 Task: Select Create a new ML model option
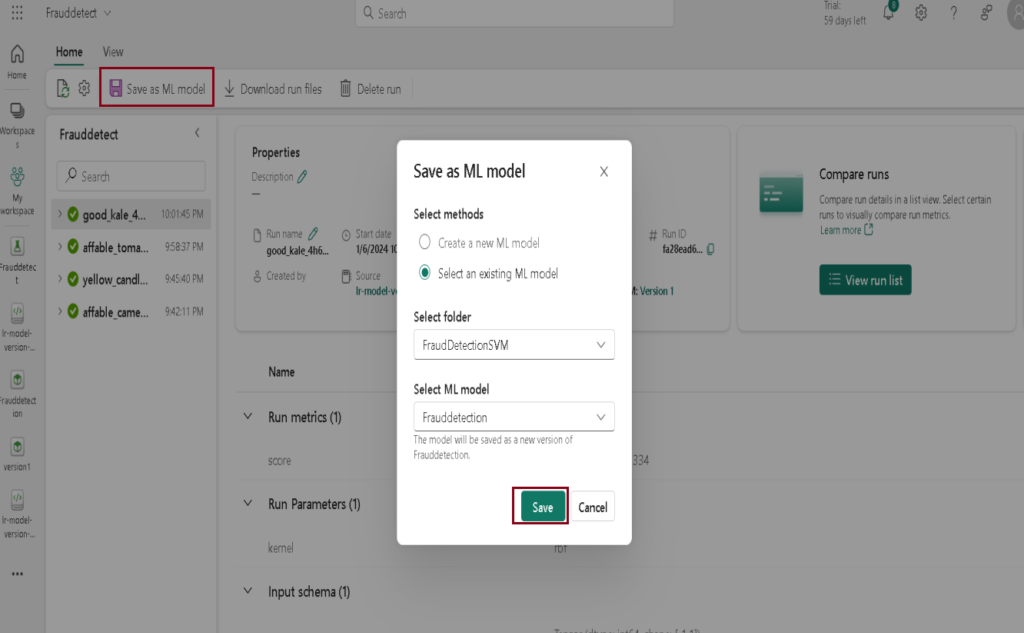(x=425, y=242)
